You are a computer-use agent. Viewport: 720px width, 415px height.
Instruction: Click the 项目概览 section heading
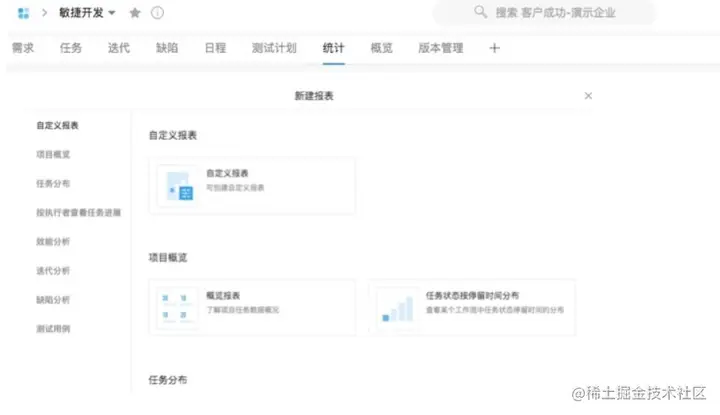pos(168,258)
